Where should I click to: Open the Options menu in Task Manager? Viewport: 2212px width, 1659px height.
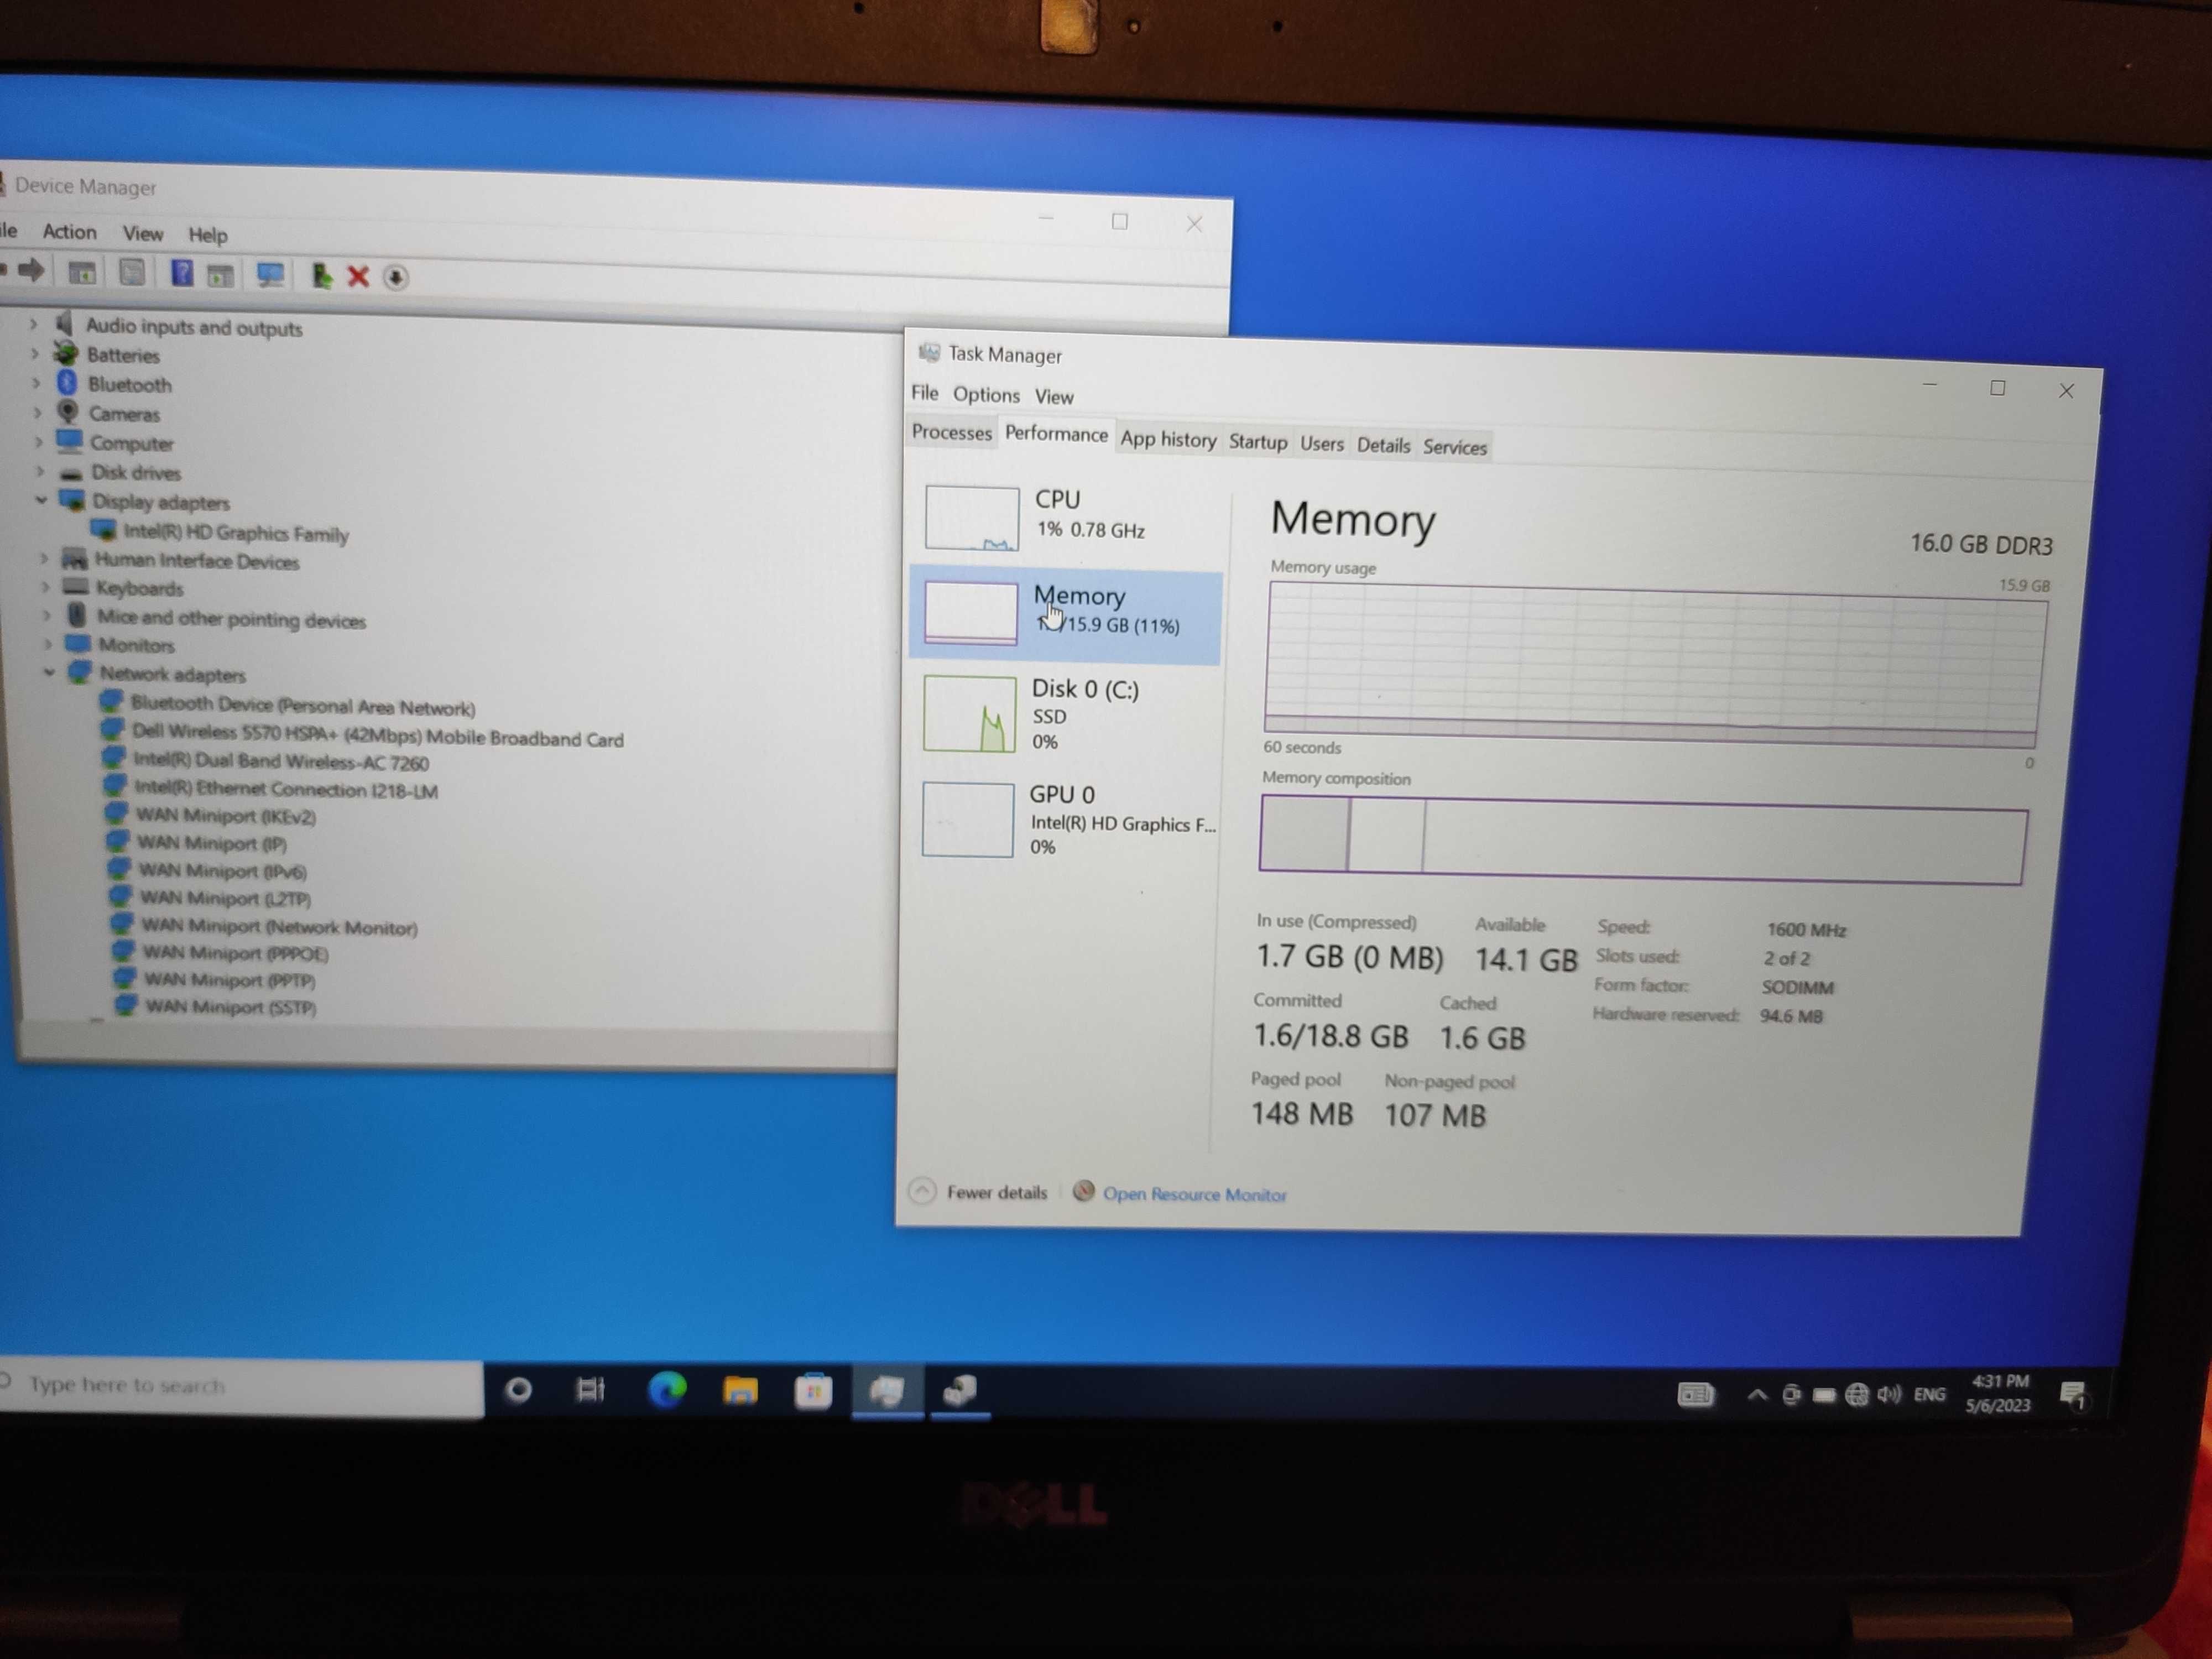[986, 395]
